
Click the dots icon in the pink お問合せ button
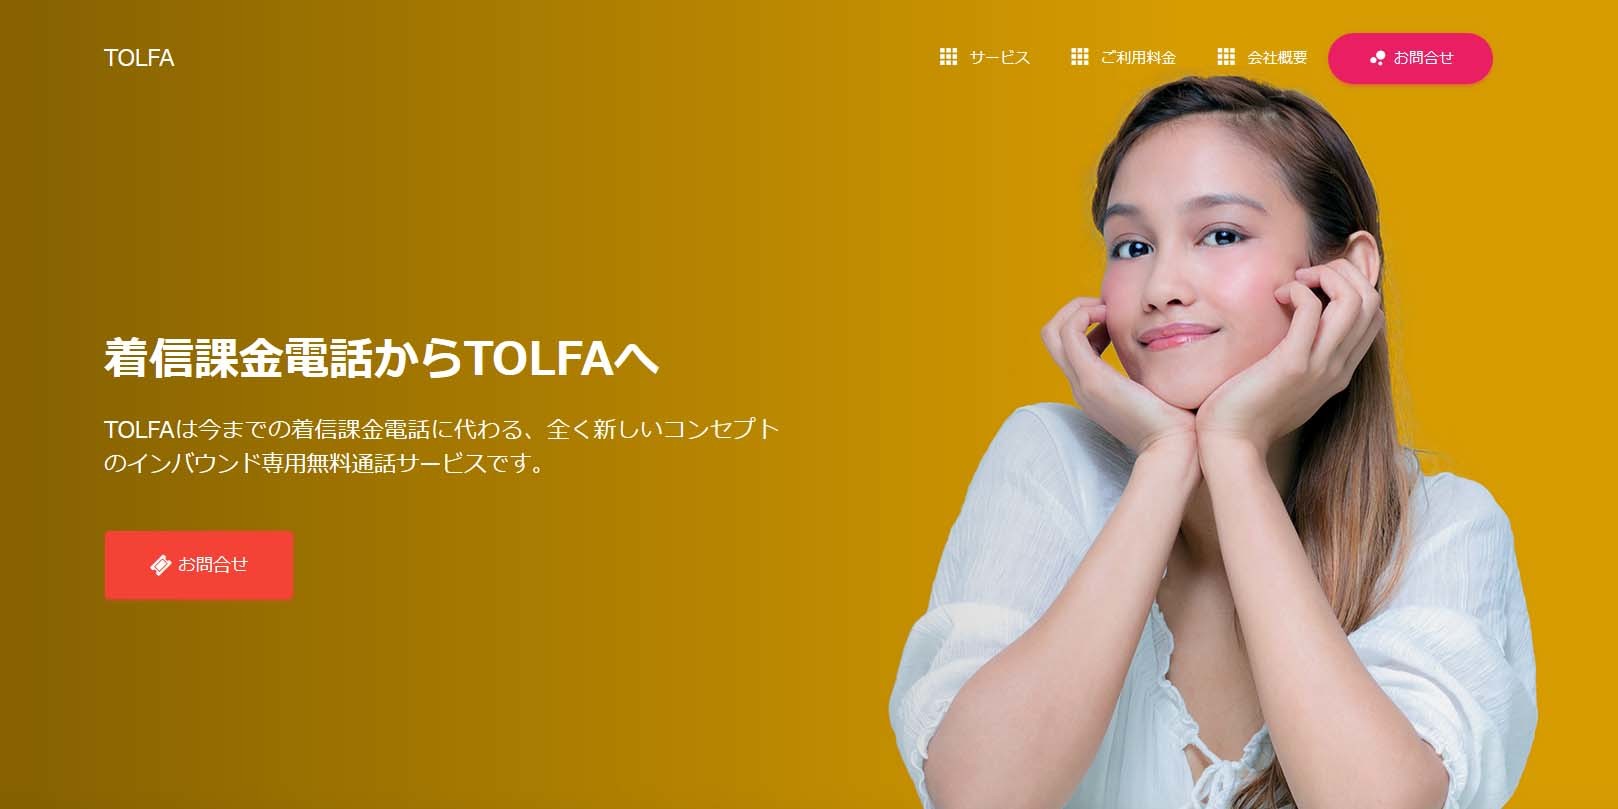pyautogui.click(x=1377, y=58)
